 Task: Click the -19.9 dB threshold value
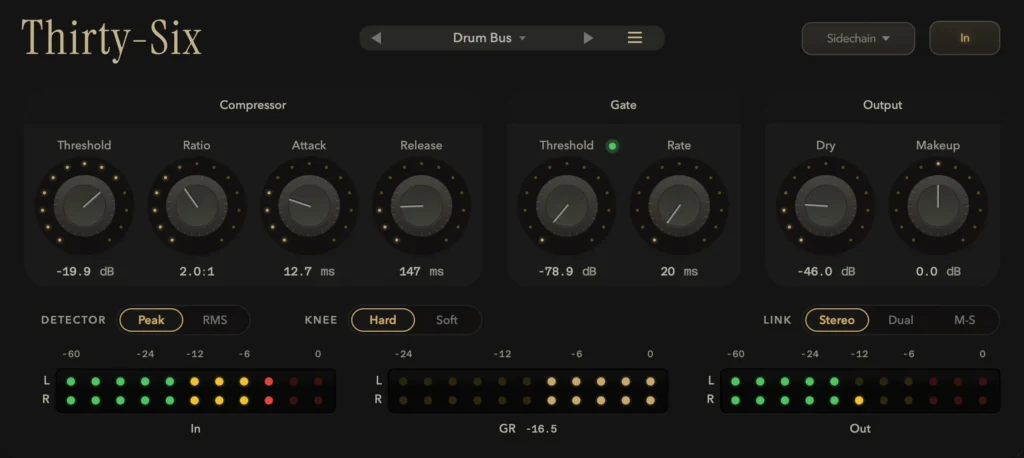[84, 271]
